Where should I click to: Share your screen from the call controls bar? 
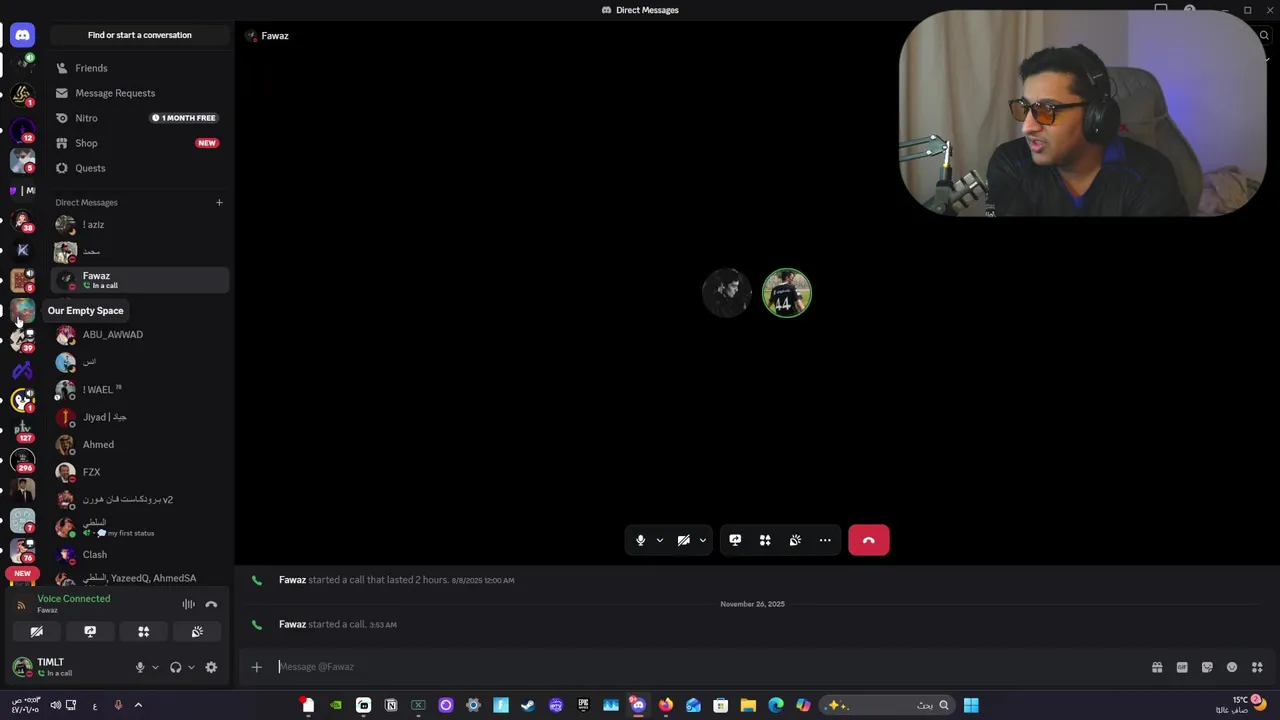point(735,540)
